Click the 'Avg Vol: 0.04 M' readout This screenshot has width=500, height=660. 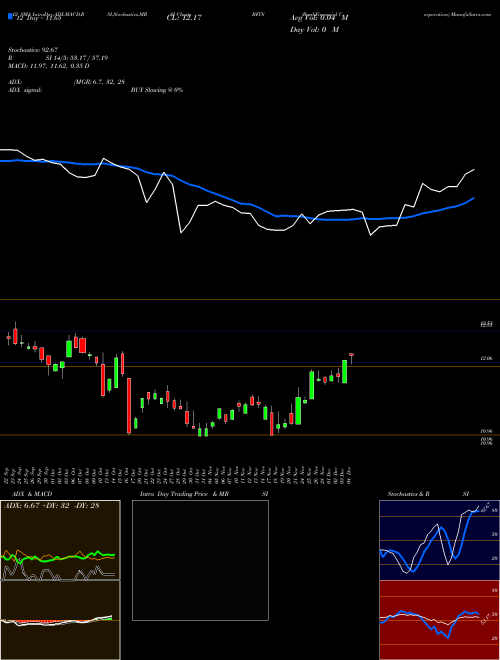tap(319, 18)
